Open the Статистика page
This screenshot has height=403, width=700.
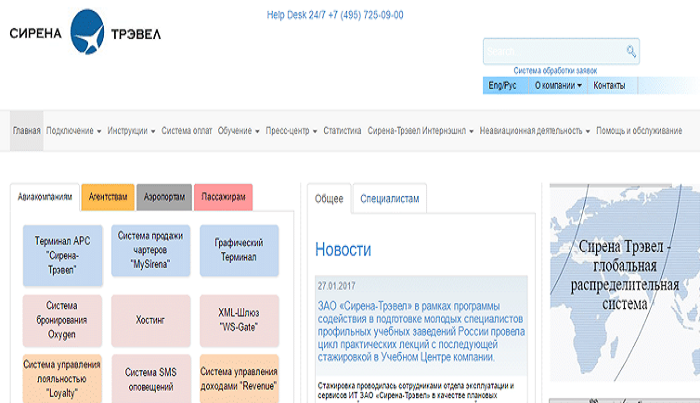[342, 131]
